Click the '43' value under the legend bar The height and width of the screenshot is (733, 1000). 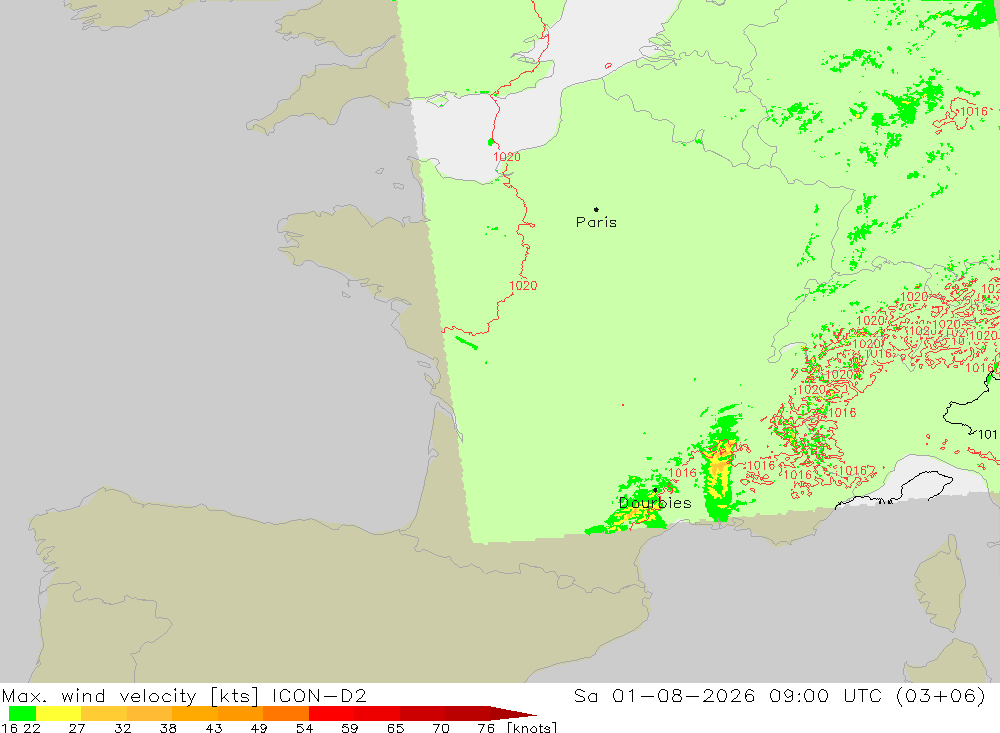coord(214,728)
